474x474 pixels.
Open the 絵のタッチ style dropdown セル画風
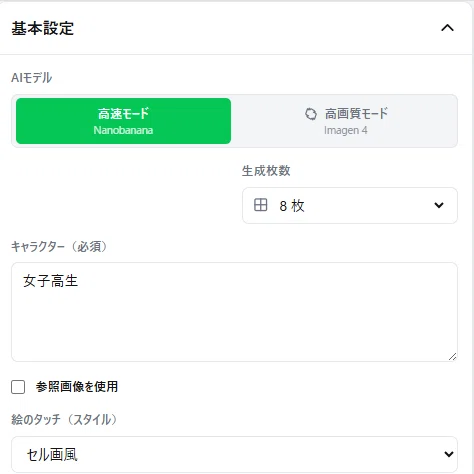point(234,454)
